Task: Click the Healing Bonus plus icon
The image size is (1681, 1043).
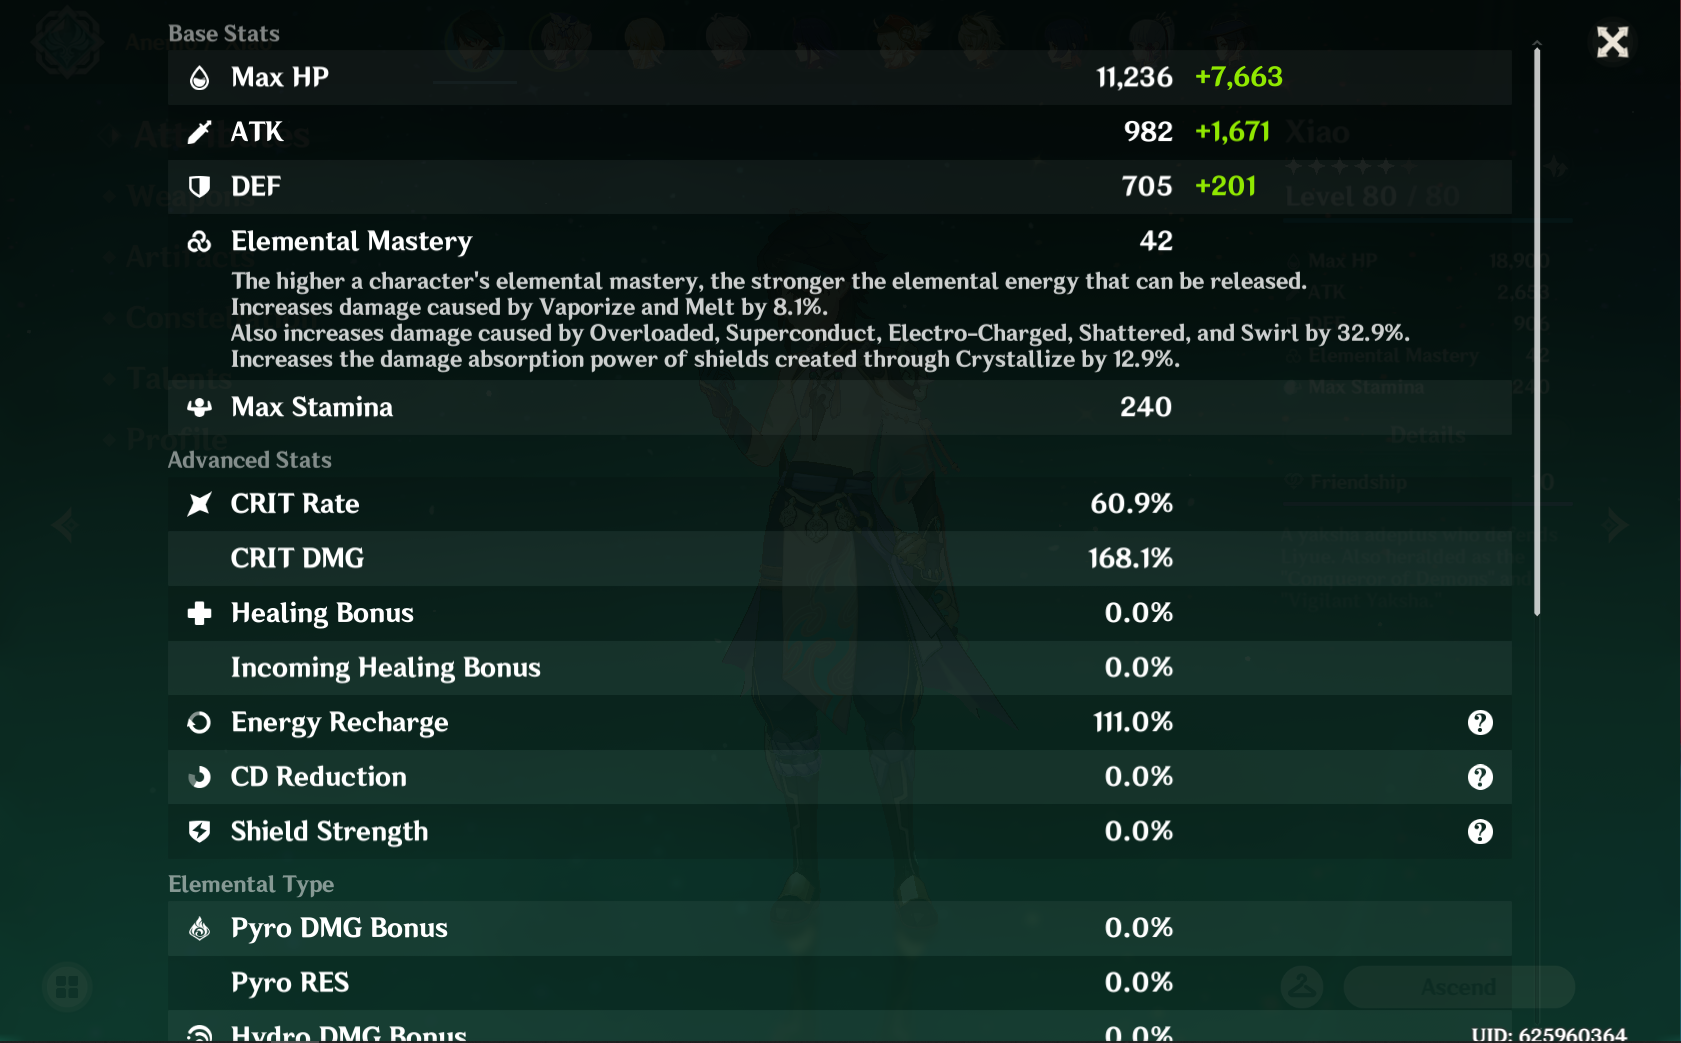Action: coord(199,613)
